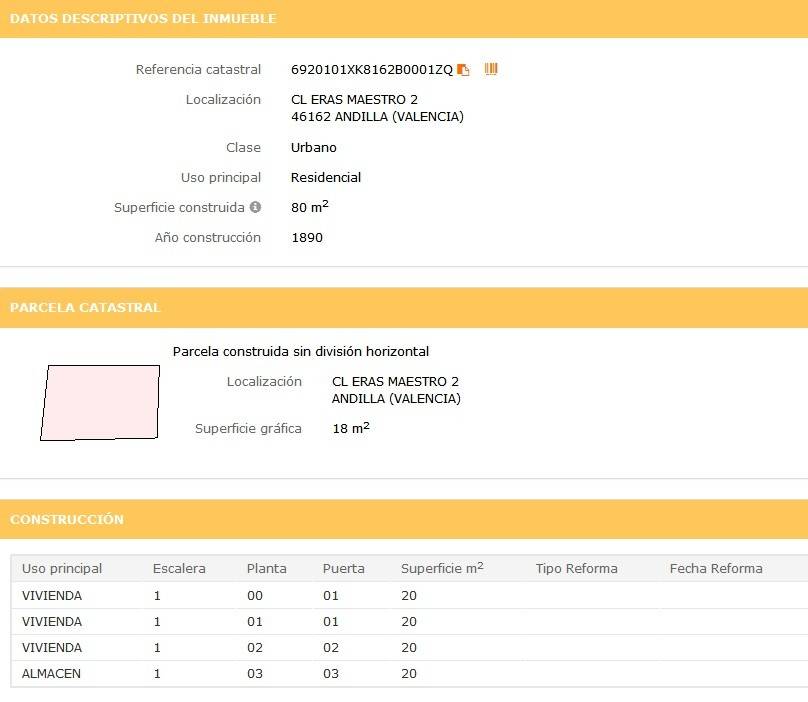Select the VIVIENDA row on planta 00
The height and width of the screenshot is (702, 808).
[x=409, y=595]
